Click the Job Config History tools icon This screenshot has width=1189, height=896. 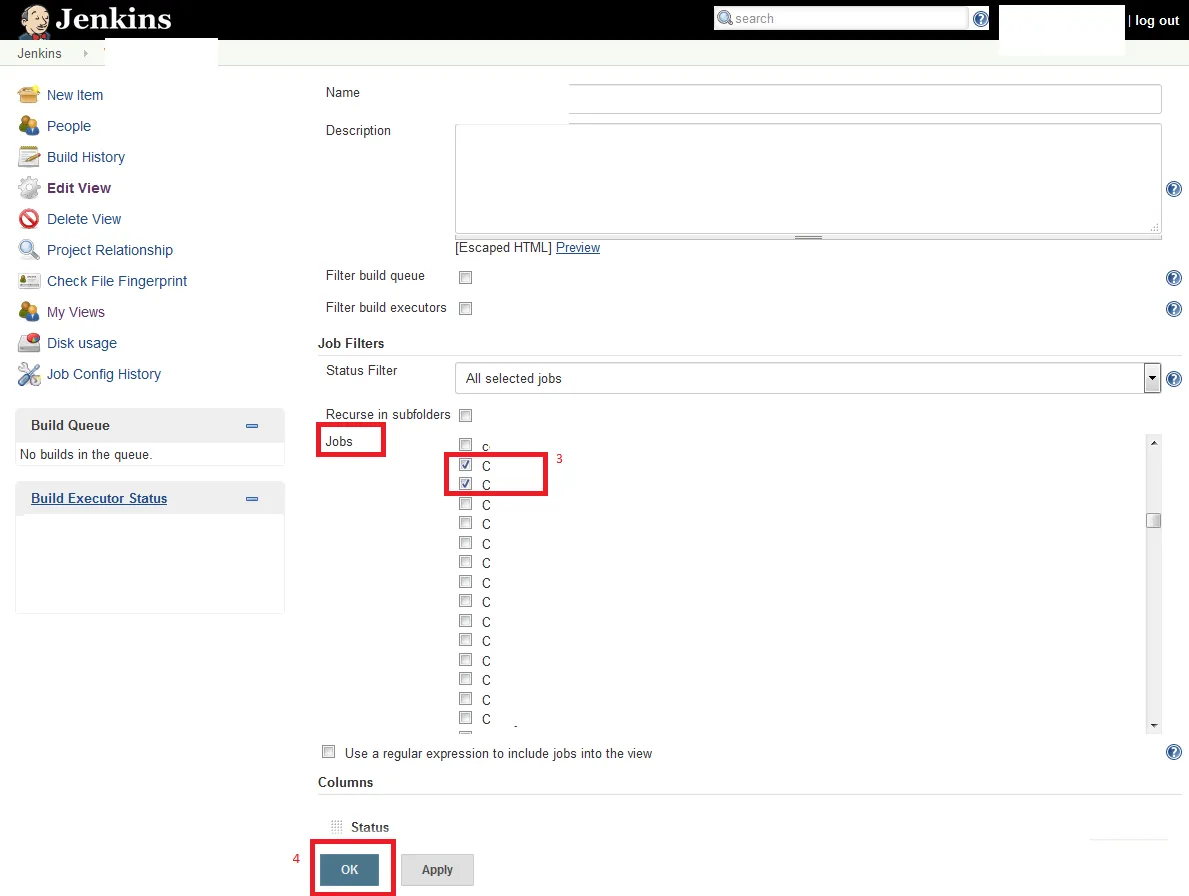point(29,374)
